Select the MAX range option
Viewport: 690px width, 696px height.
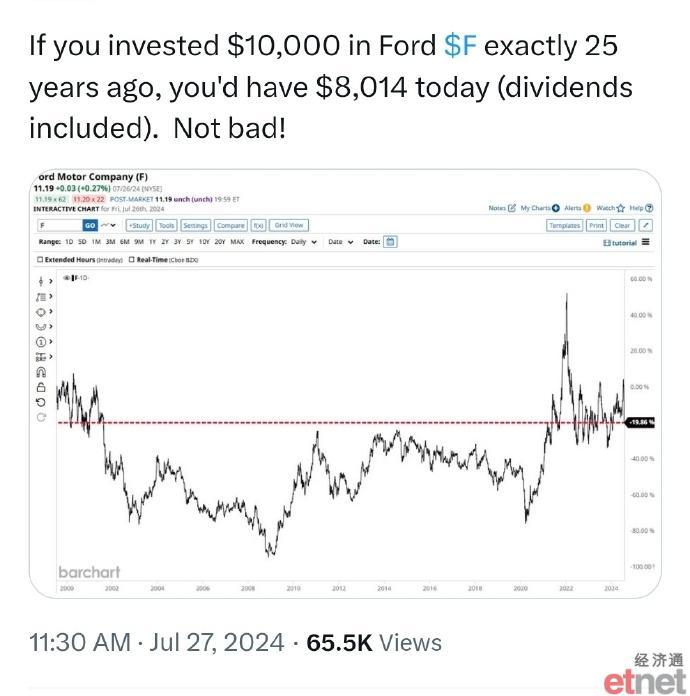[237, 242]
